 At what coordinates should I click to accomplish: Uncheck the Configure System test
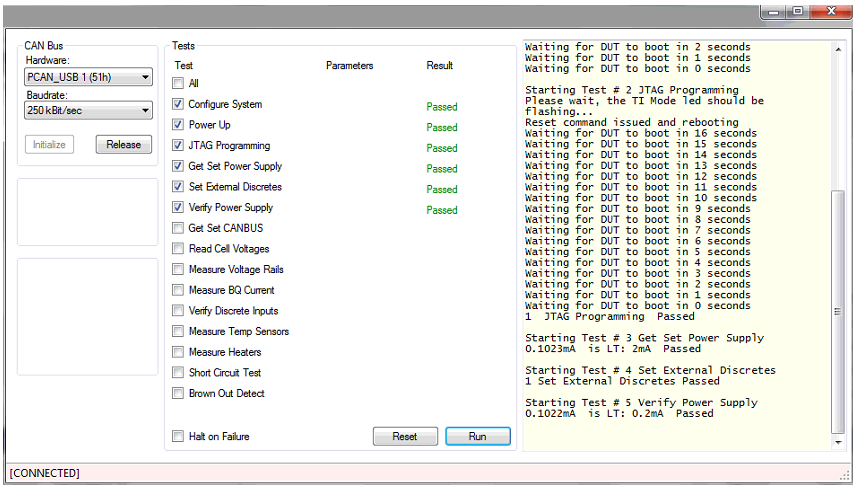click(178, 104)
